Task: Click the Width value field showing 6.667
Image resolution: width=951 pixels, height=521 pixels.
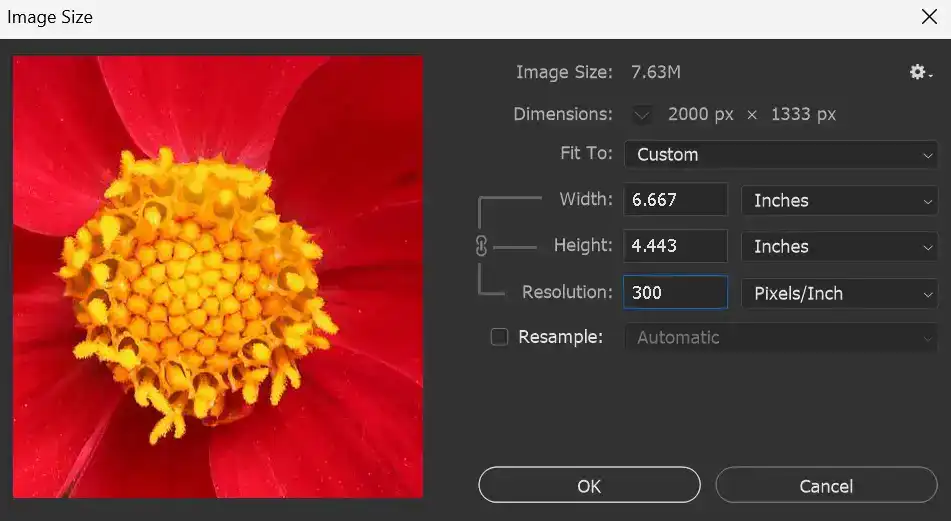Action: tap(675, 200)
